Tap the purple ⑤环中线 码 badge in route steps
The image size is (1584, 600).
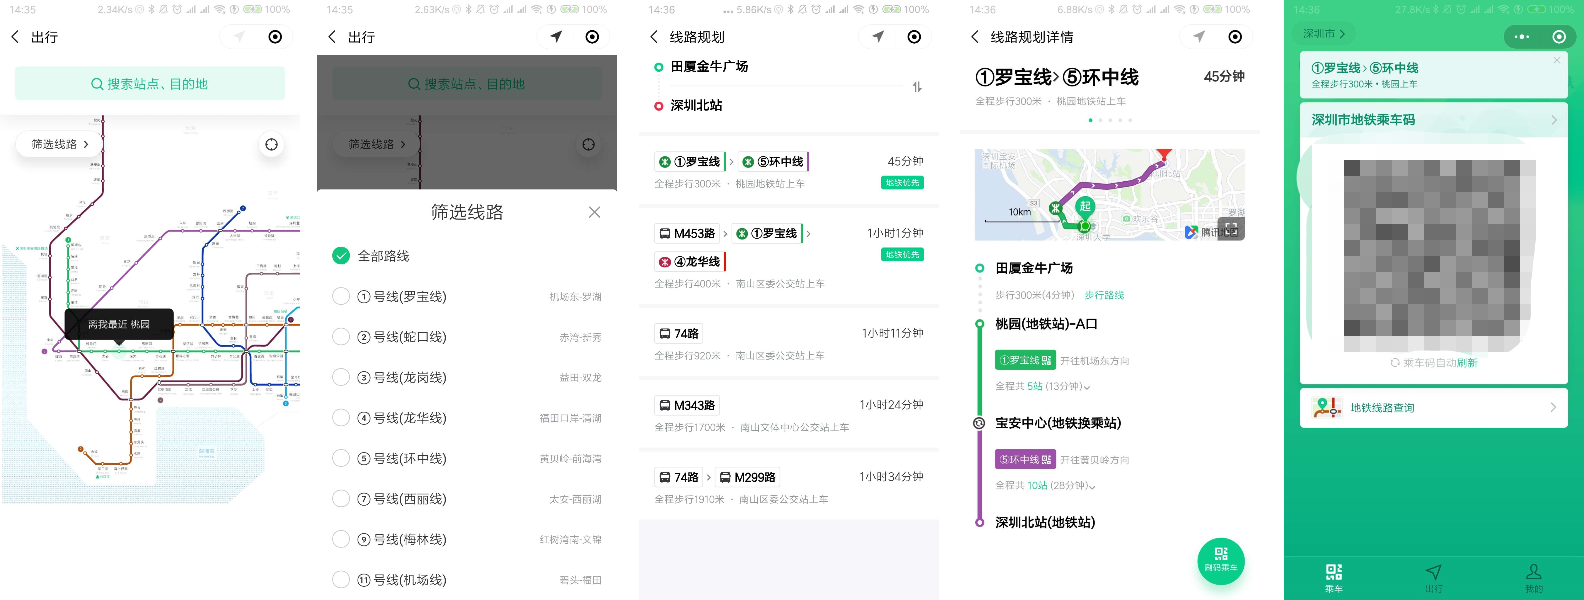(1025, 460)
